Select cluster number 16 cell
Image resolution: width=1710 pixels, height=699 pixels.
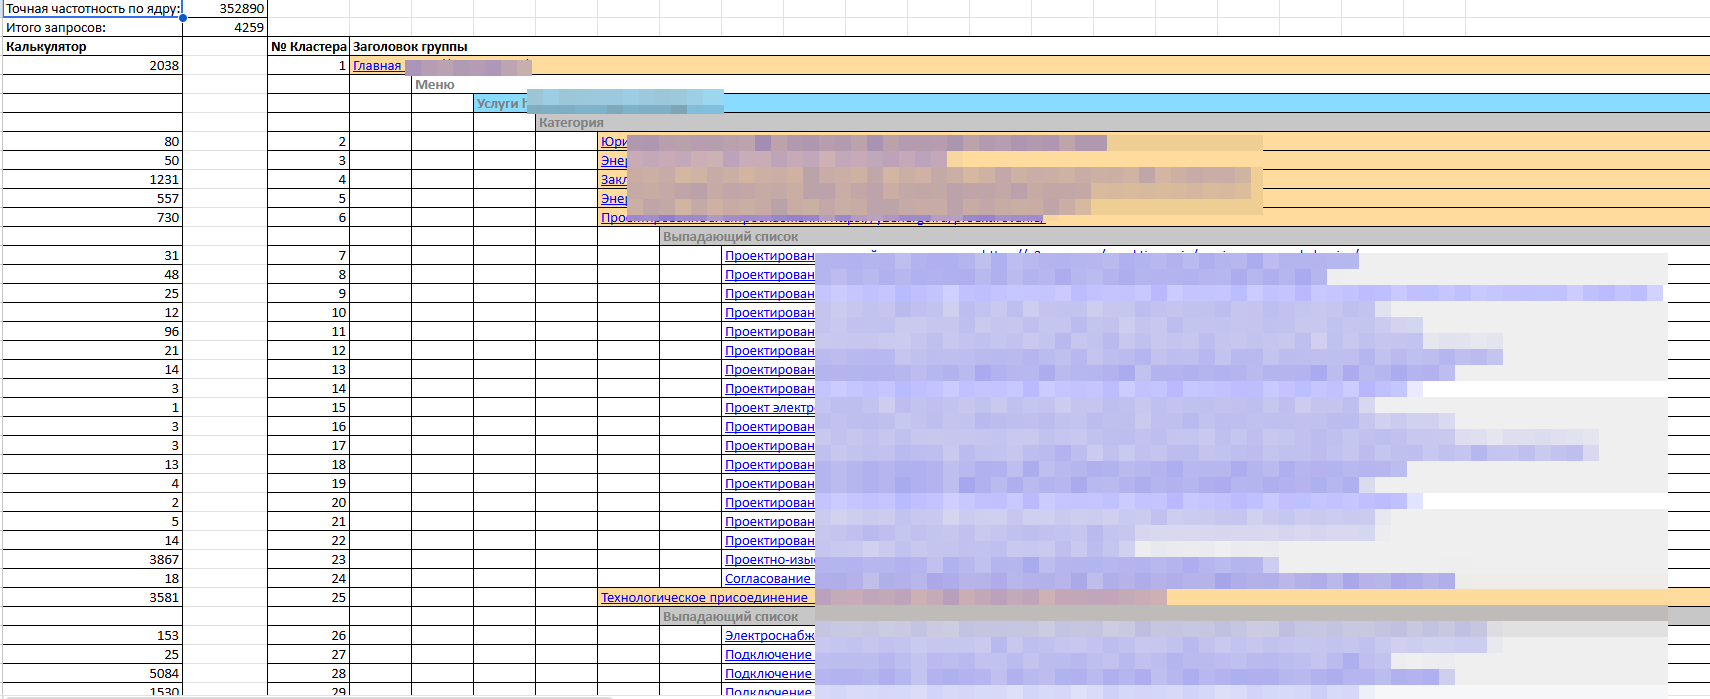point(308,427)
